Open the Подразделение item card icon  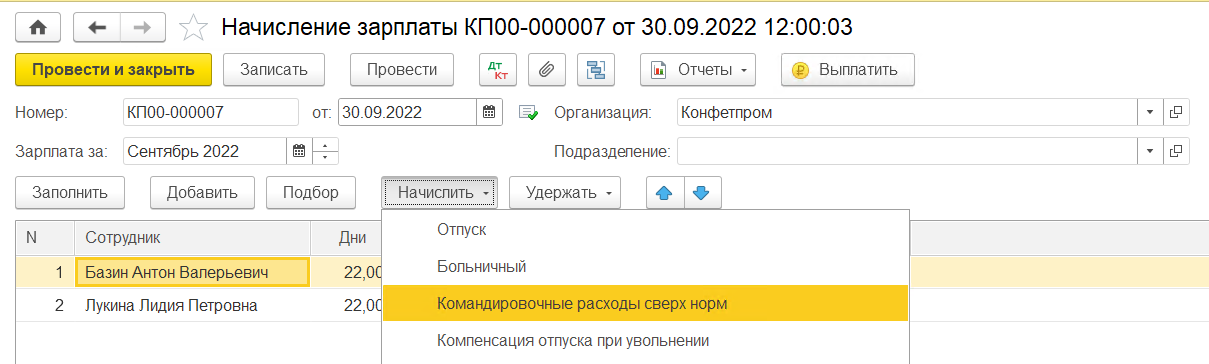tap(1176, 152)
